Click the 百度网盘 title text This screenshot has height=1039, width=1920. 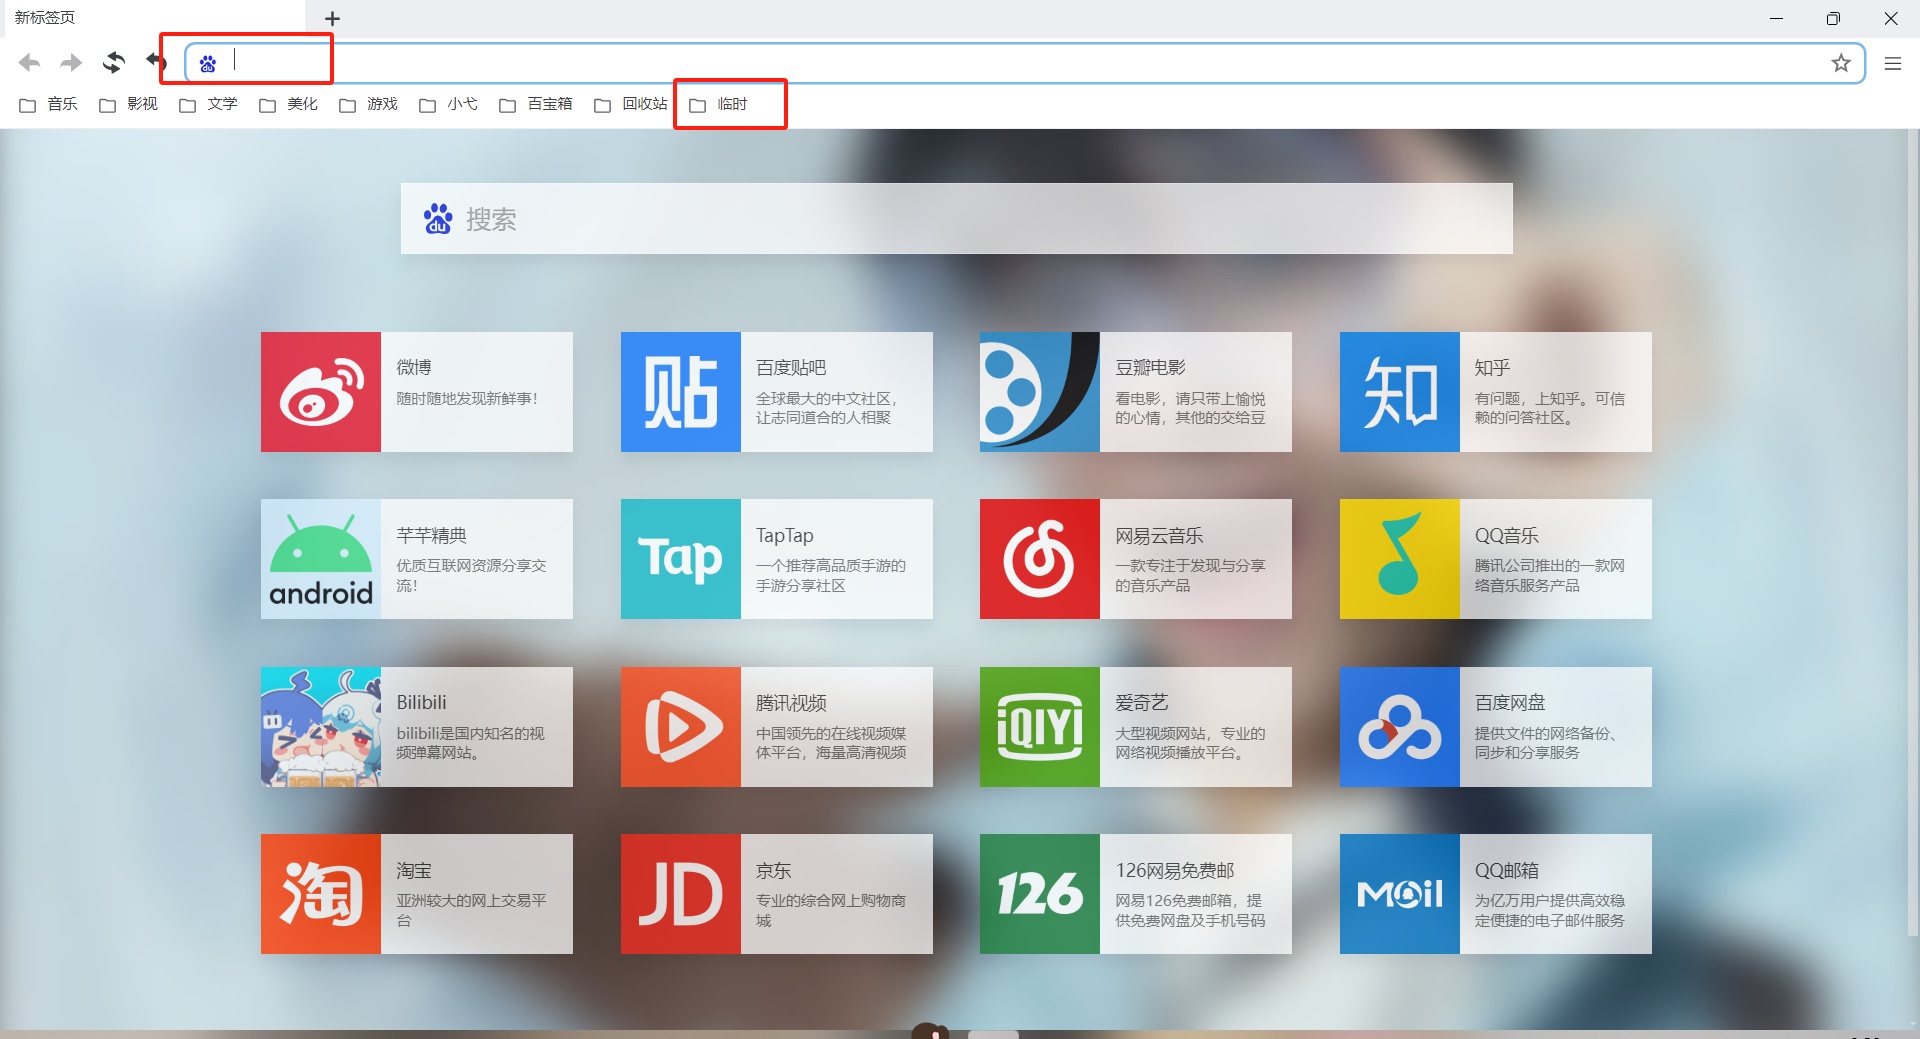pos(1510,703)
